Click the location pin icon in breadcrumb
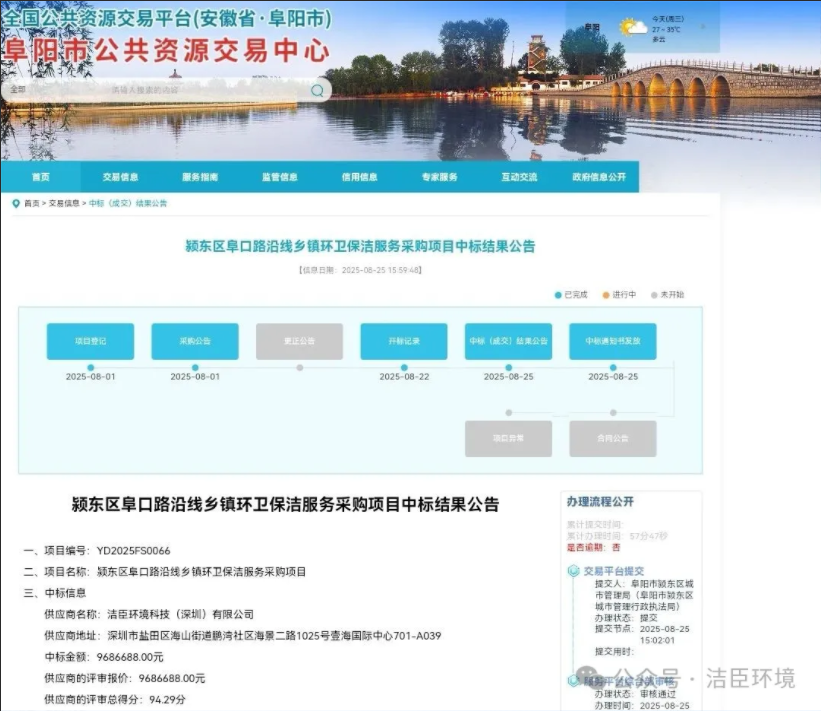821x711 pixels. coord(16,203)
